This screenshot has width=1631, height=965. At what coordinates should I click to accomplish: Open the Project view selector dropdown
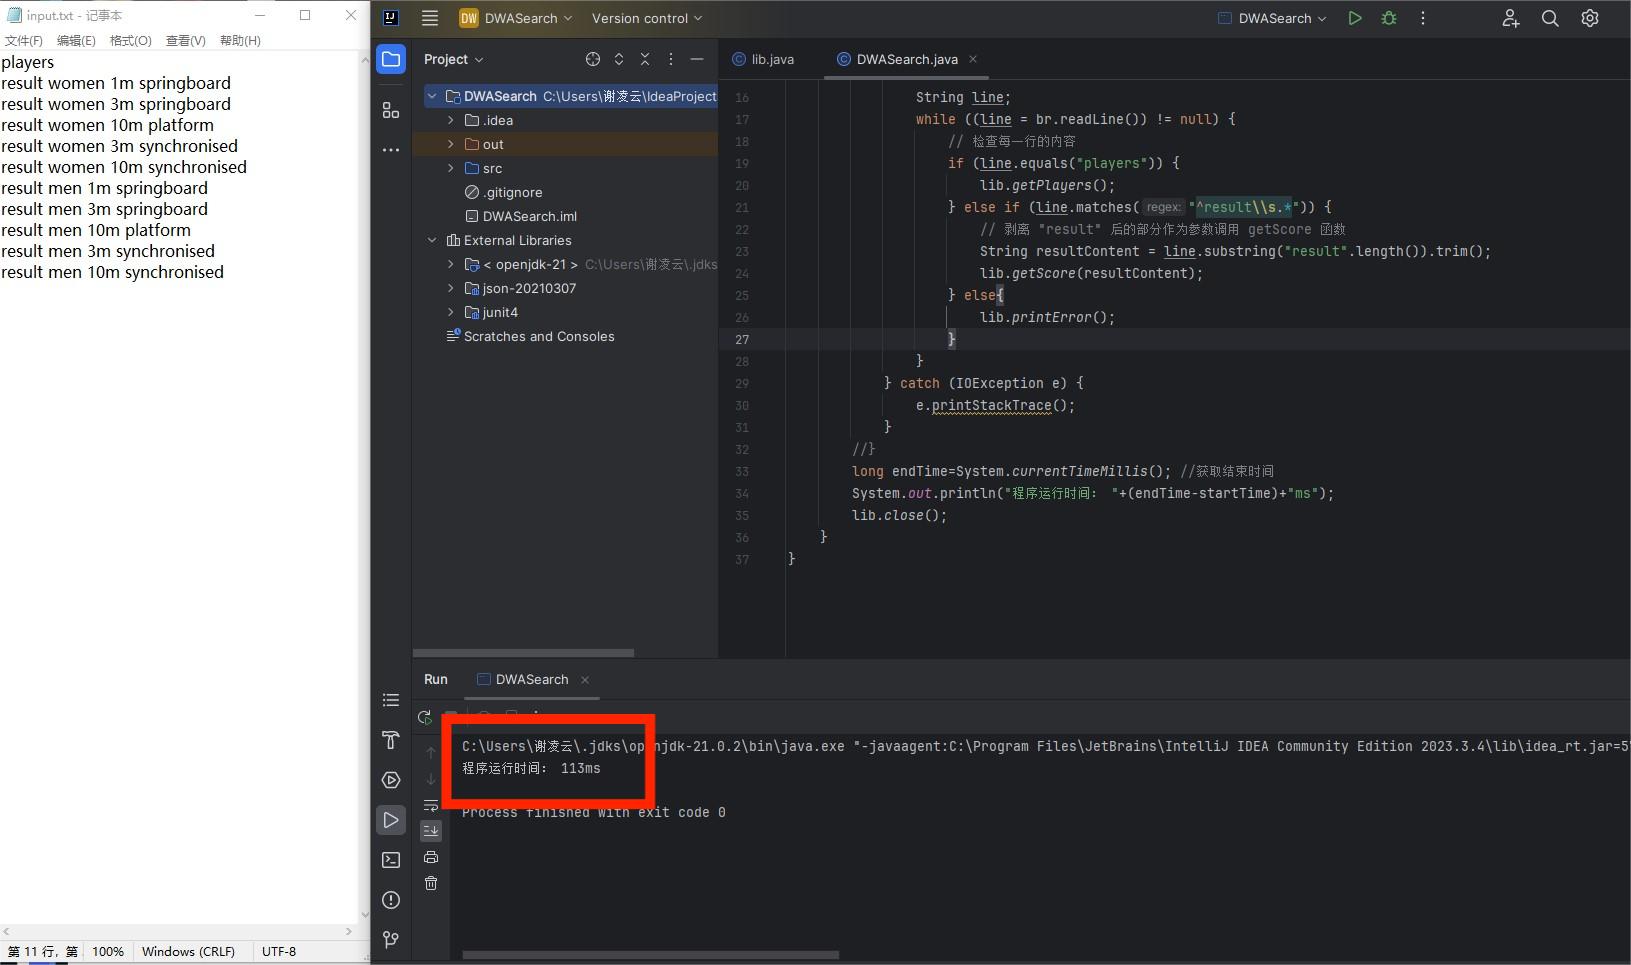click(x=453, y=59)
